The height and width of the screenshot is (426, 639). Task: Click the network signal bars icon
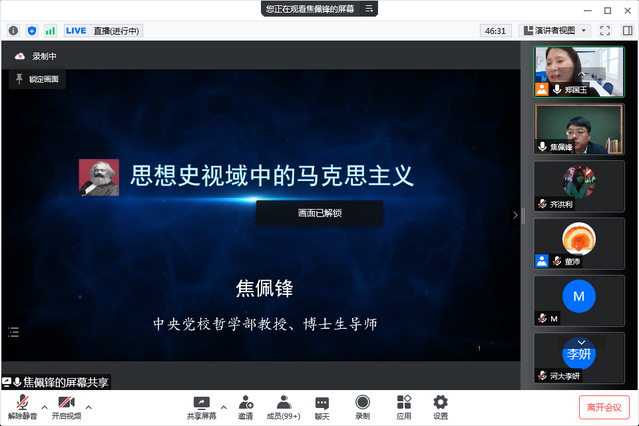coord(50,31)
